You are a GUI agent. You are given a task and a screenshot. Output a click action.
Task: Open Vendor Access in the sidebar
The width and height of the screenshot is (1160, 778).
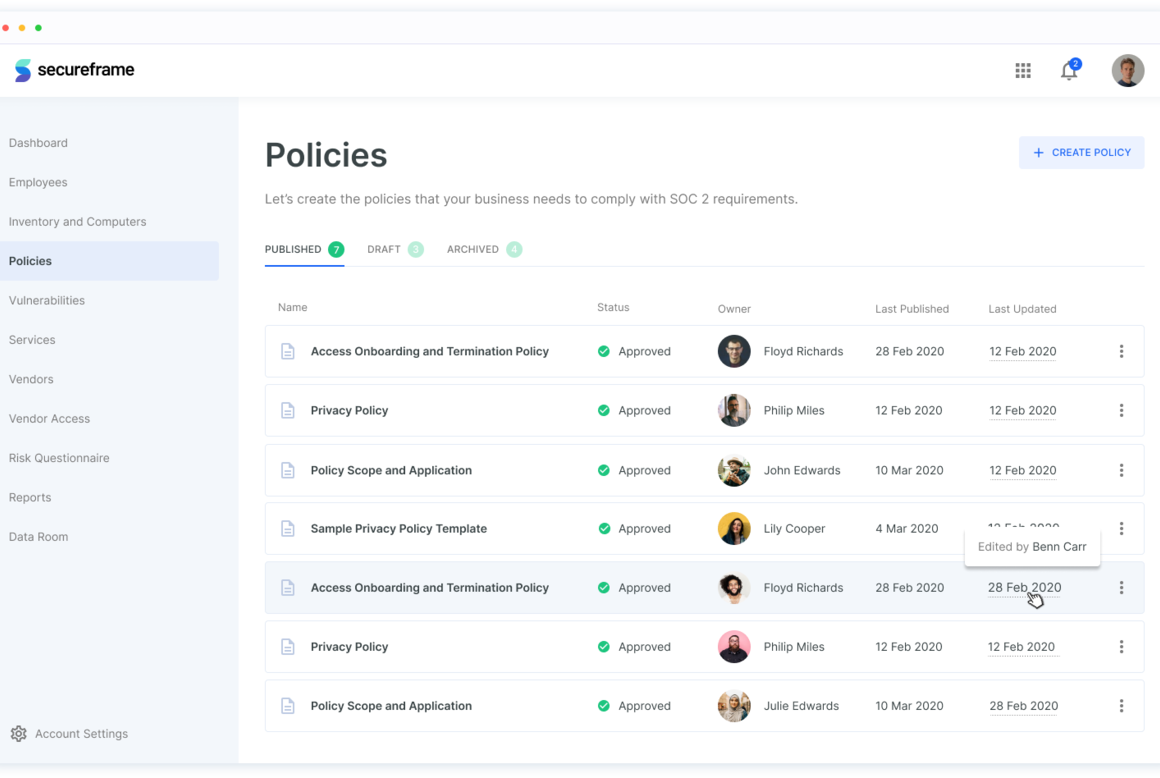point(50,419)
